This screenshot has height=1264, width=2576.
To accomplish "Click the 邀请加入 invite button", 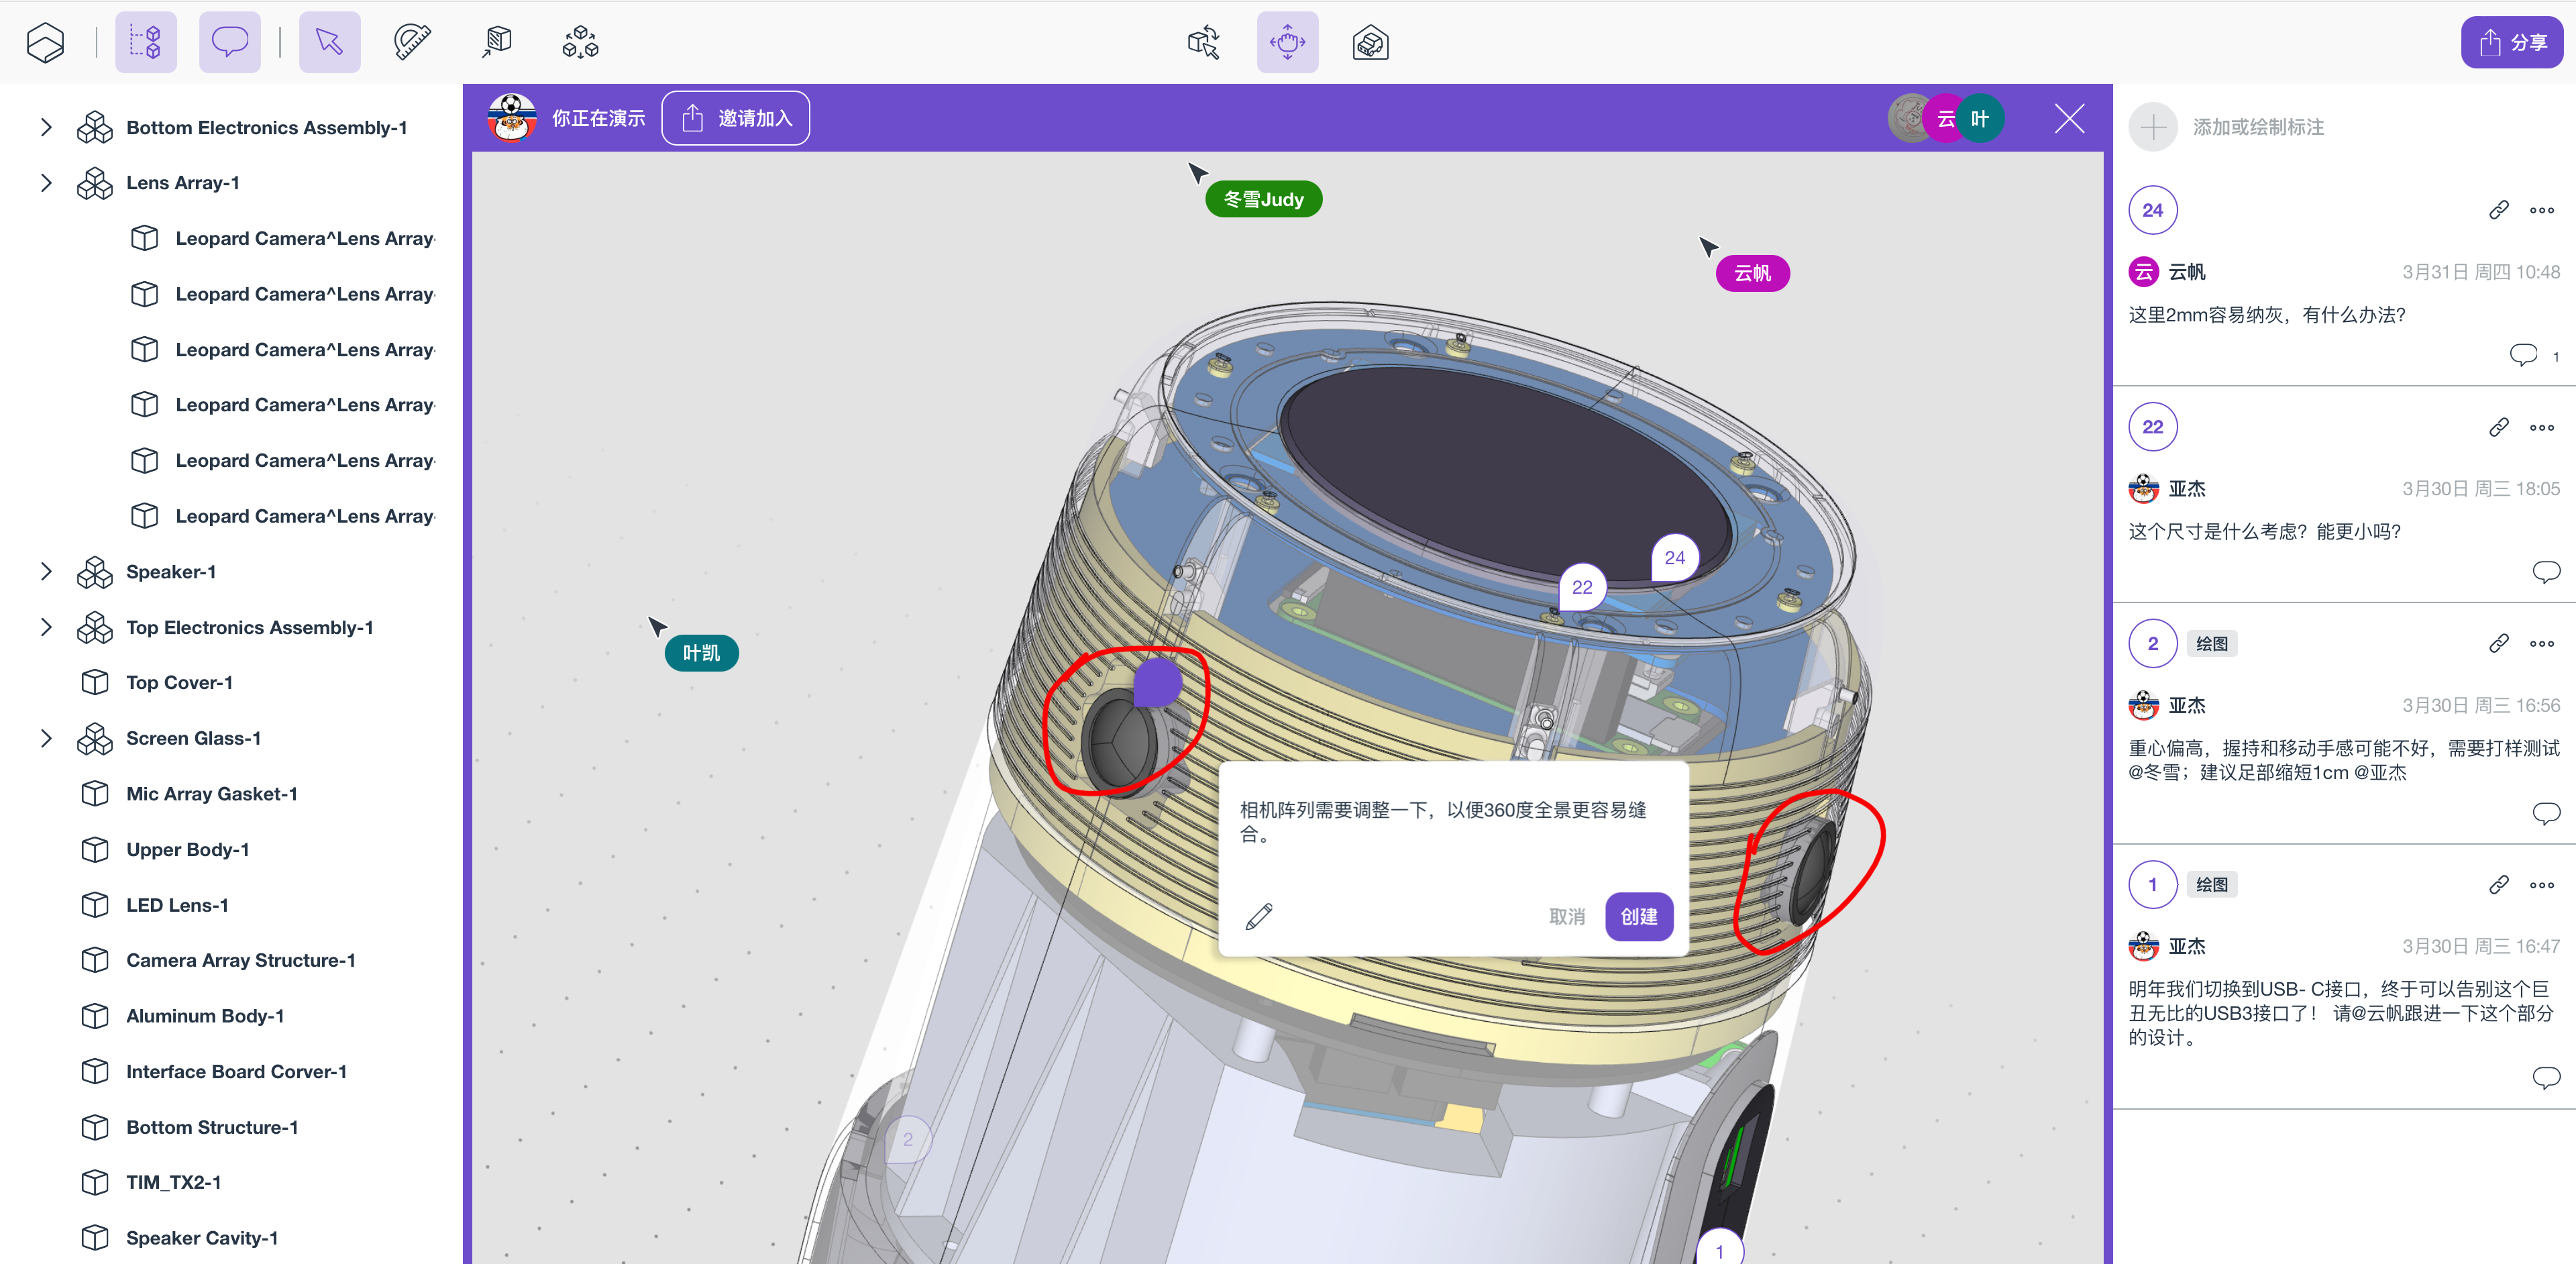I will (736, 118).
